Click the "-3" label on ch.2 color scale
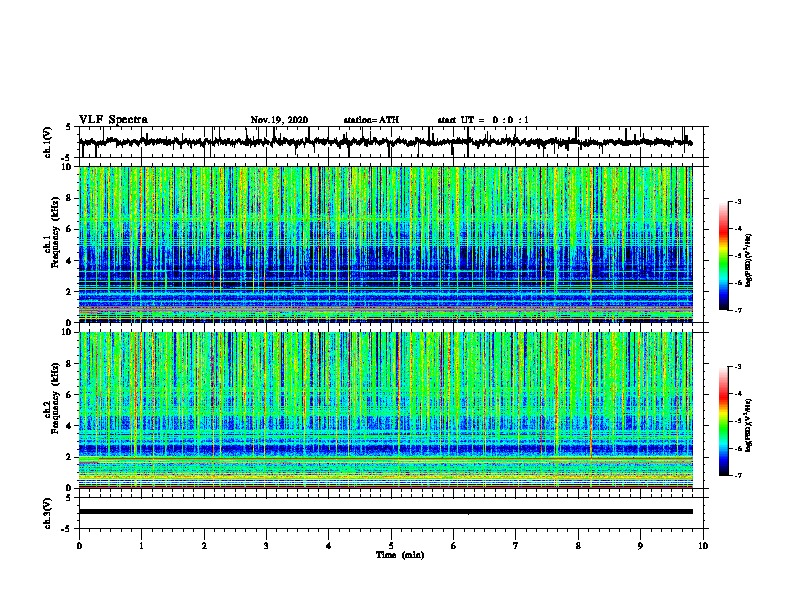The height and width of the screenshot is (612, 792). click(x=738, y=367)
